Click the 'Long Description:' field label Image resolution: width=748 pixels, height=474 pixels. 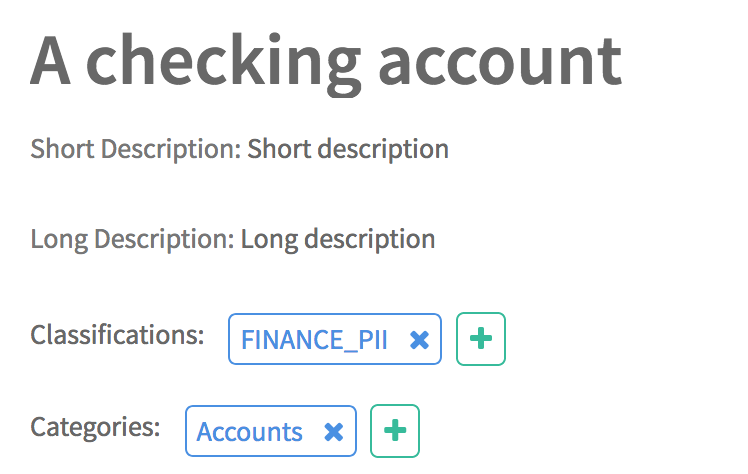pyautogui.click(x=133, y=240)
